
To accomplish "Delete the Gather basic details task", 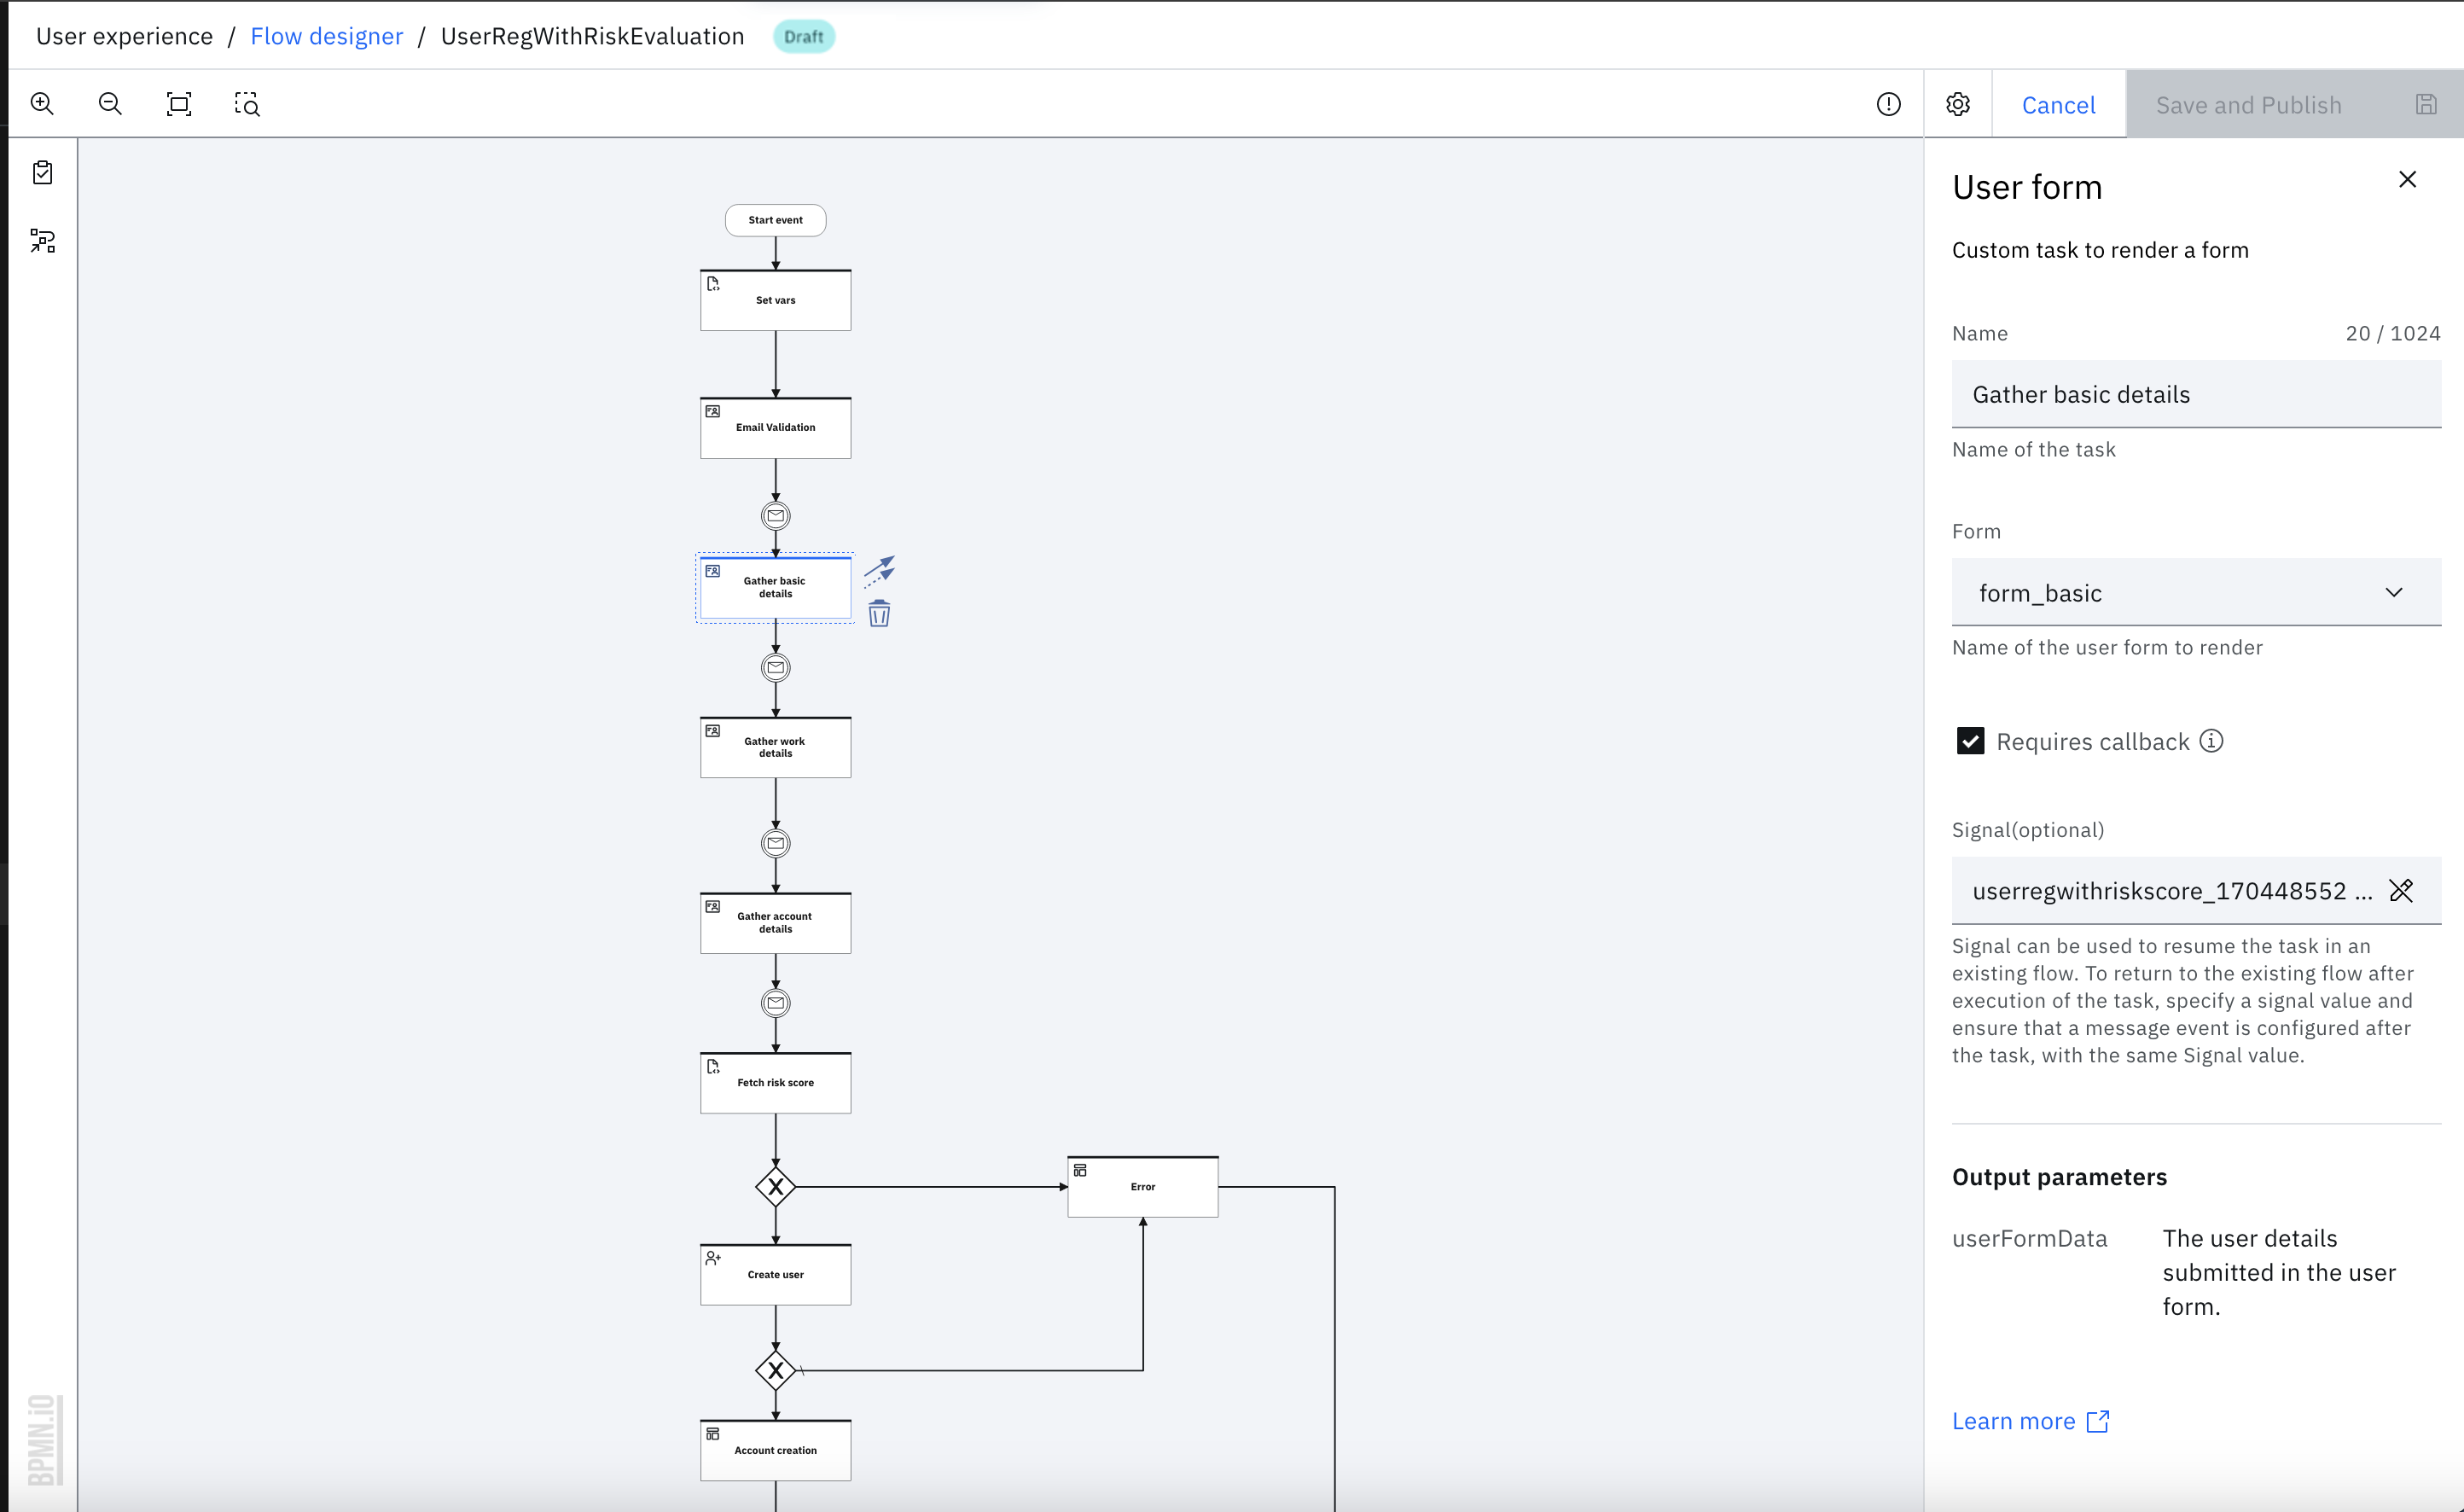I will [879, 614].
